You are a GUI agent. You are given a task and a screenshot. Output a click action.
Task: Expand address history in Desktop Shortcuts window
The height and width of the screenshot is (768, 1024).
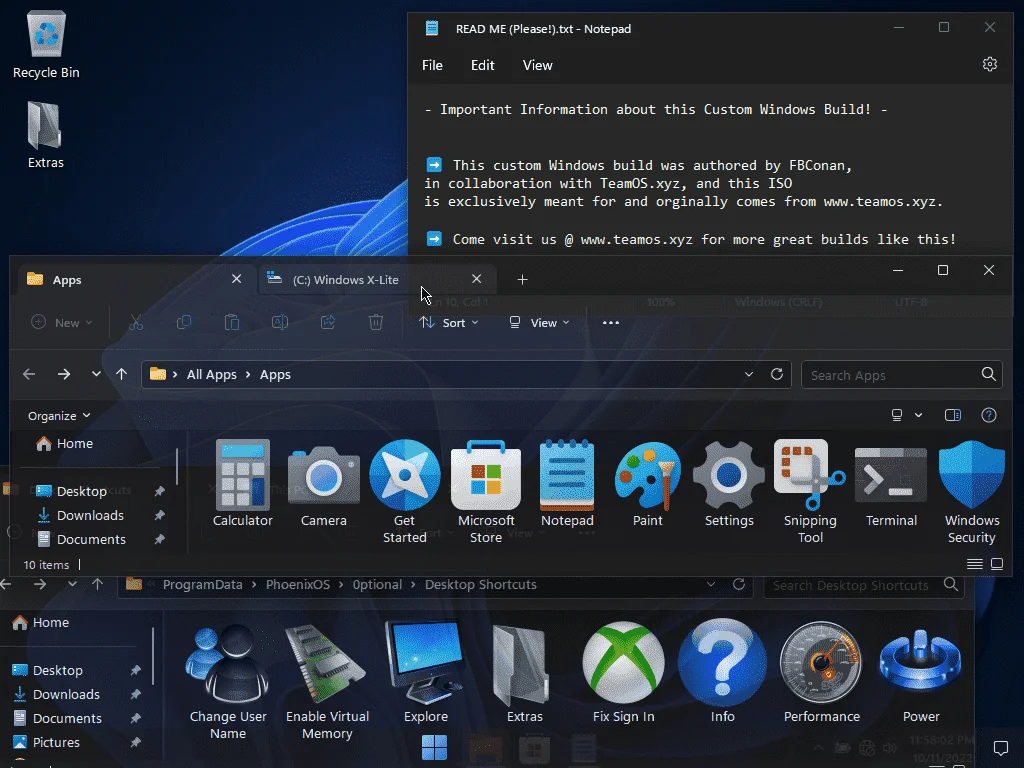[711, 584]
